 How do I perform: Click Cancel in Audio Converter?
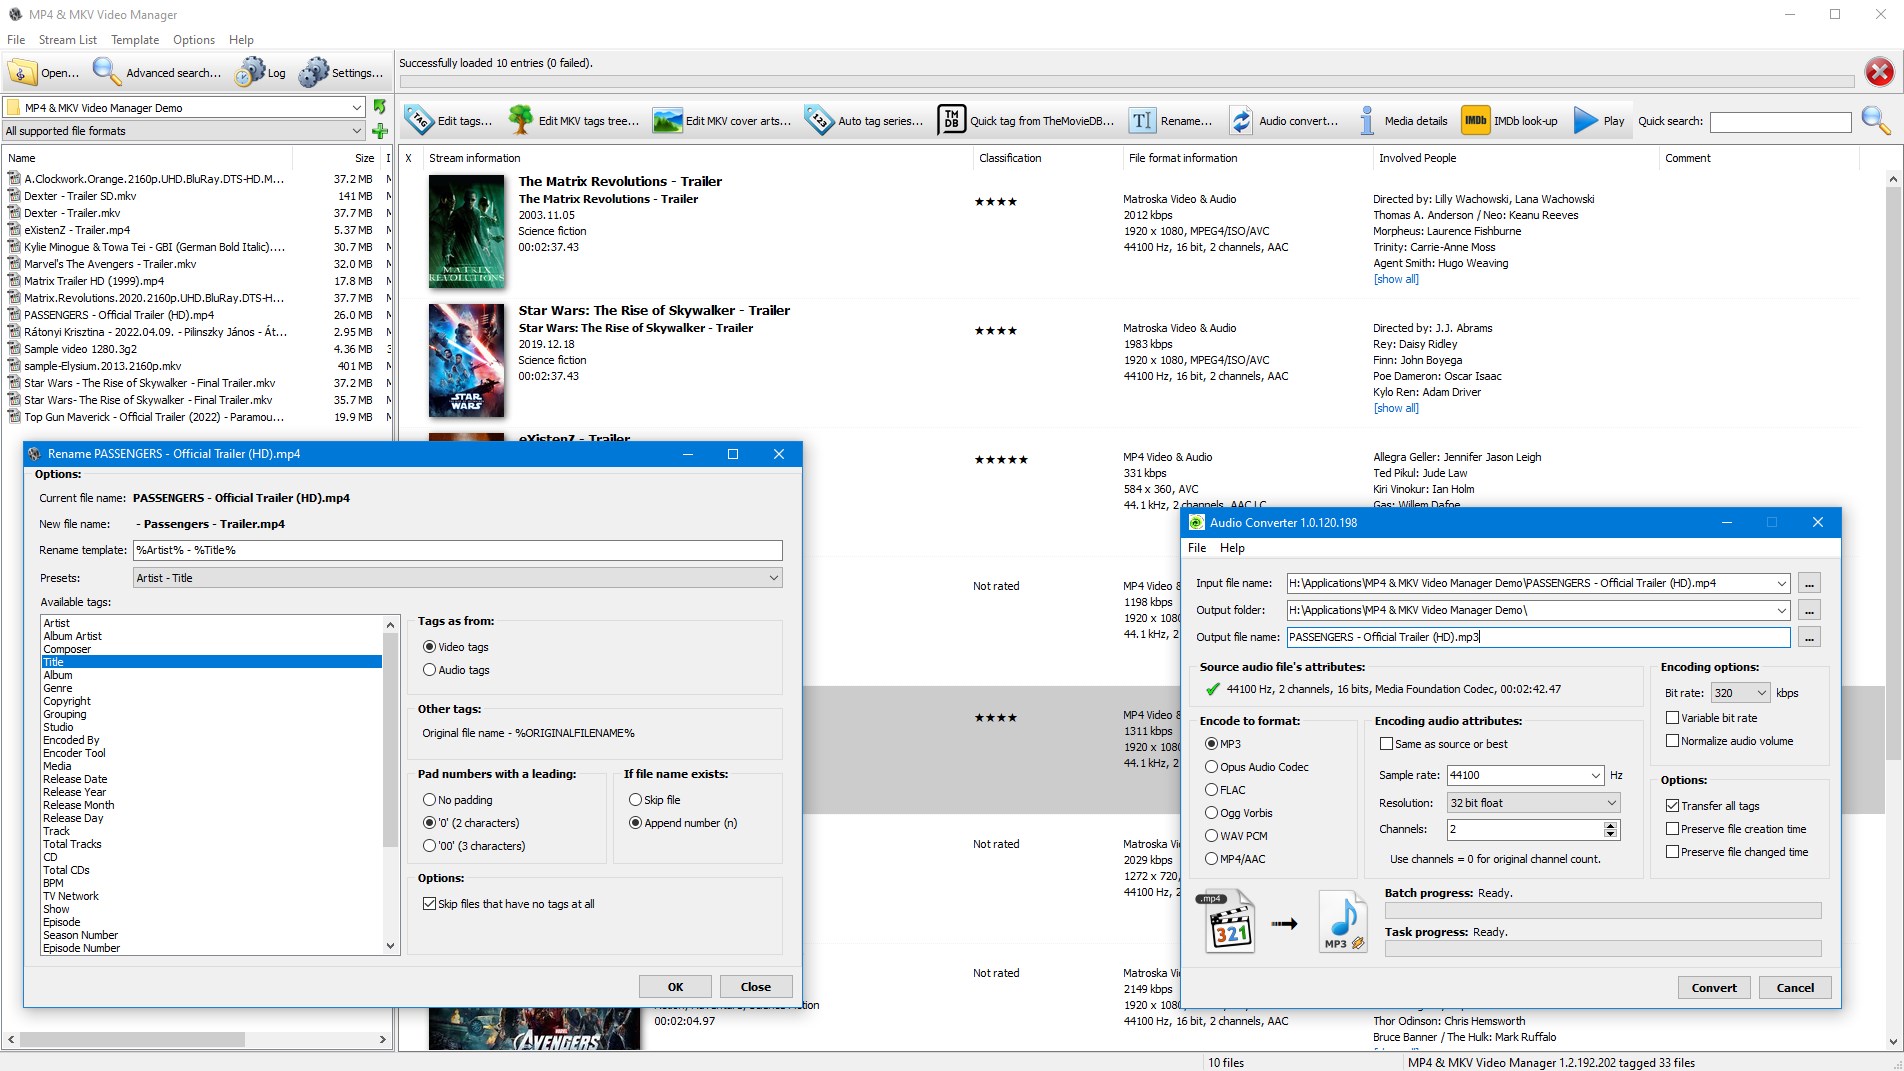click(x=1795, y=988)
